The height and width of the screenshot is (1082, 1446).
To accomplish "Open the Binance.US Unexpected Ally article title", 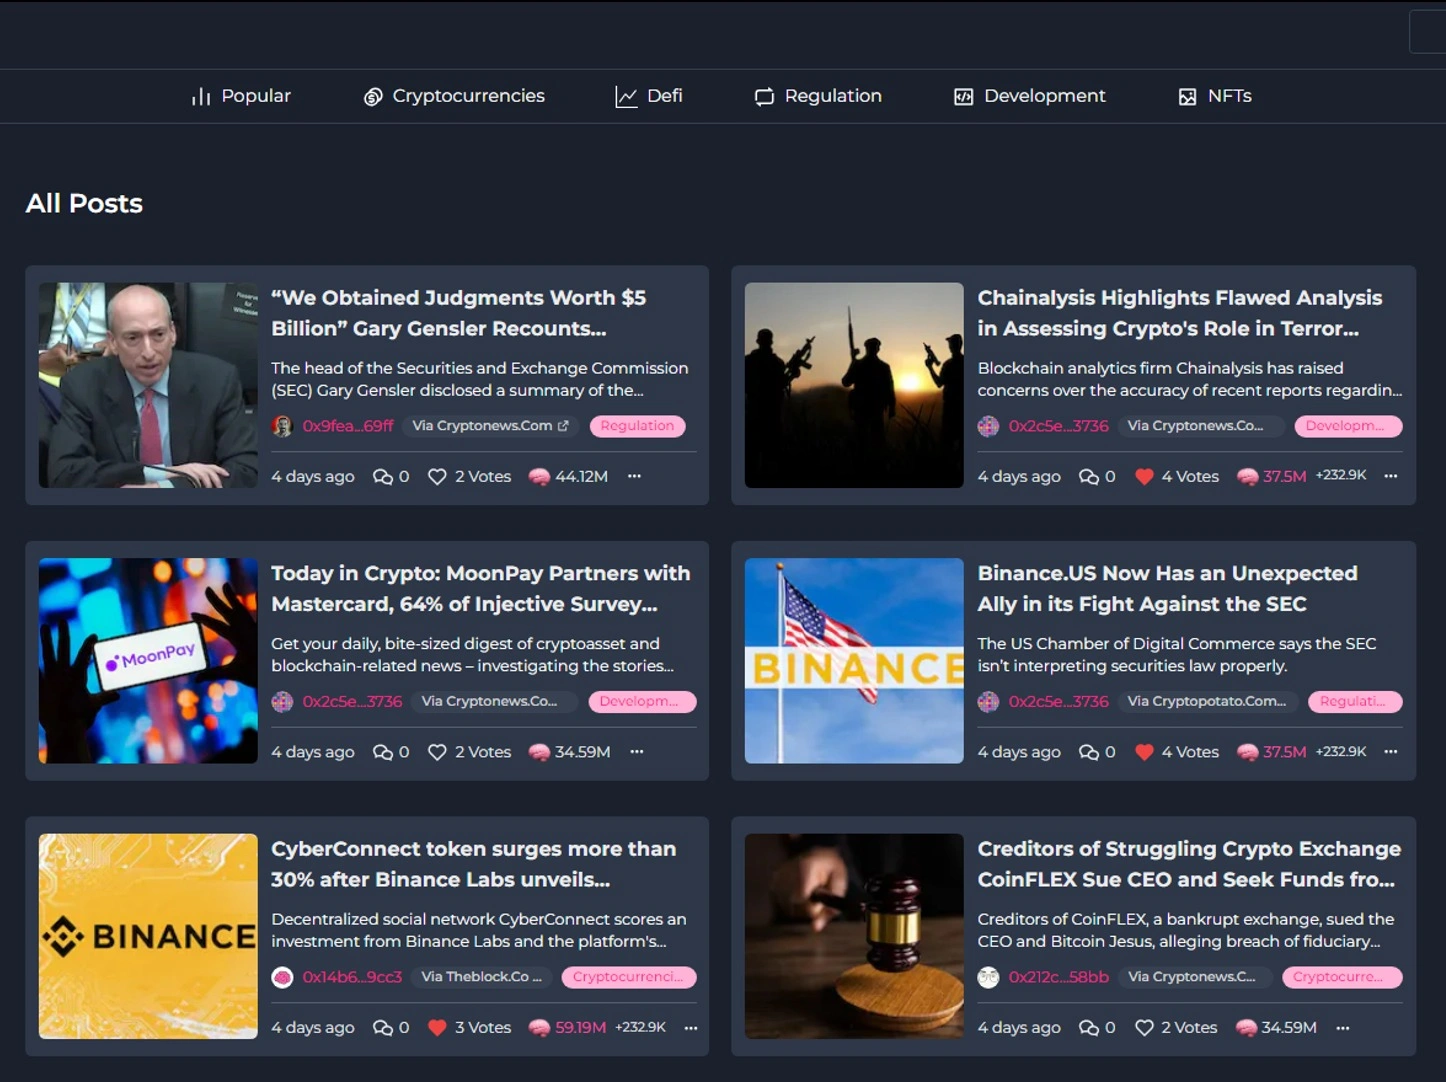I will pyautogui.click(x=1167, y=589).
